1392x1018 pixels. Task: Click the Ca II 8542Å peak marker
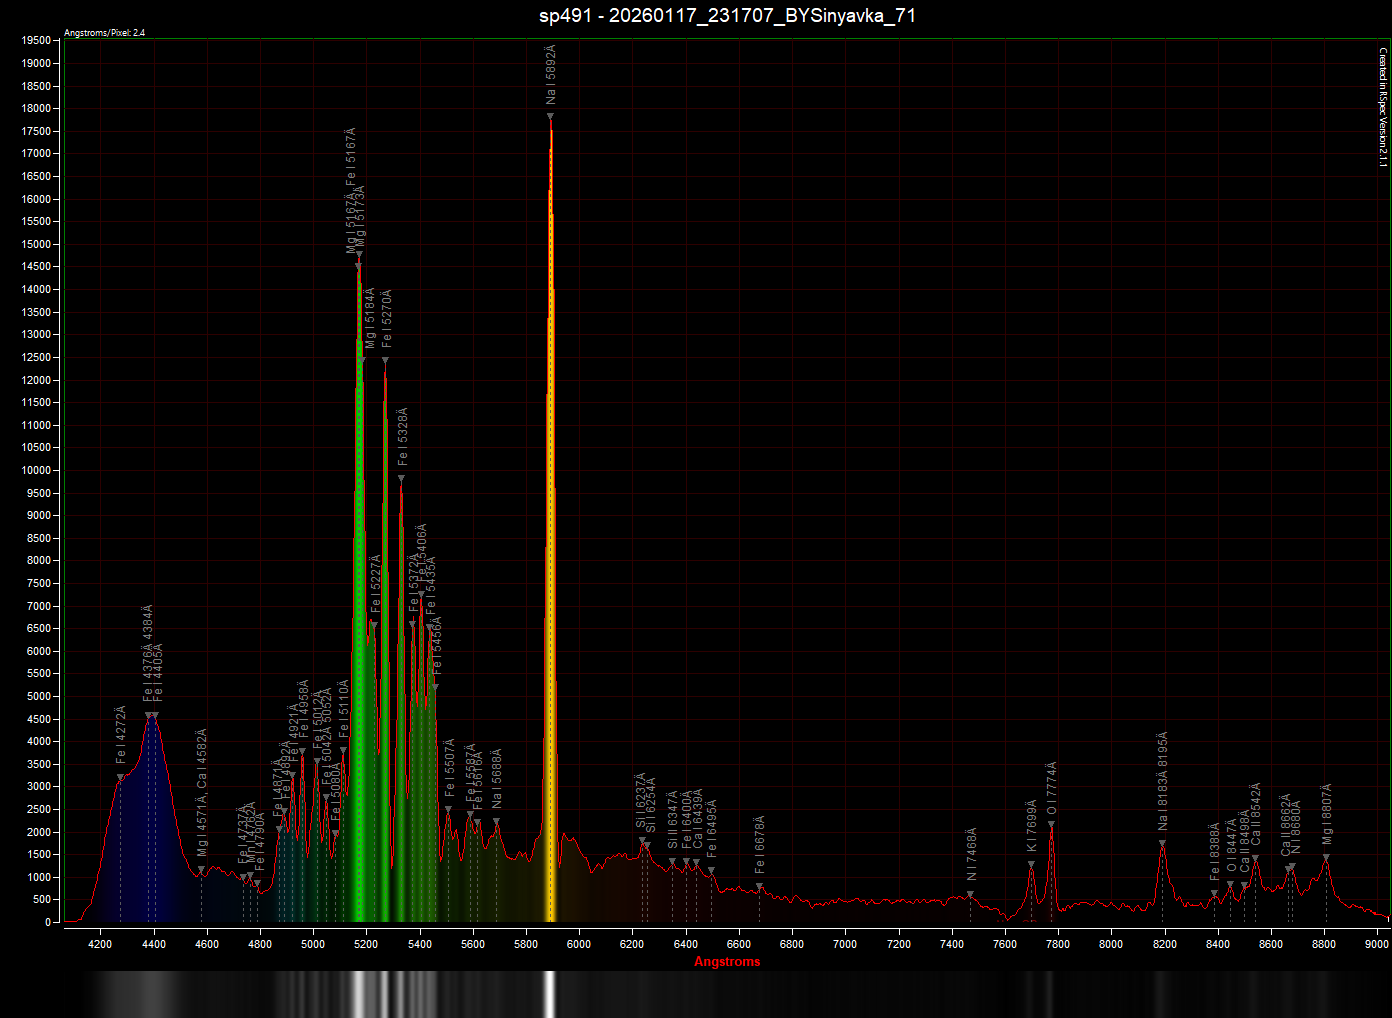1255,859
